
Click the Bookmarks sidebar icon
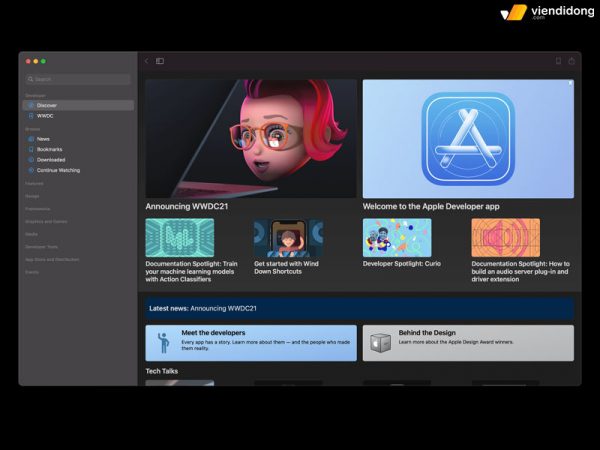tap(31, 149)
